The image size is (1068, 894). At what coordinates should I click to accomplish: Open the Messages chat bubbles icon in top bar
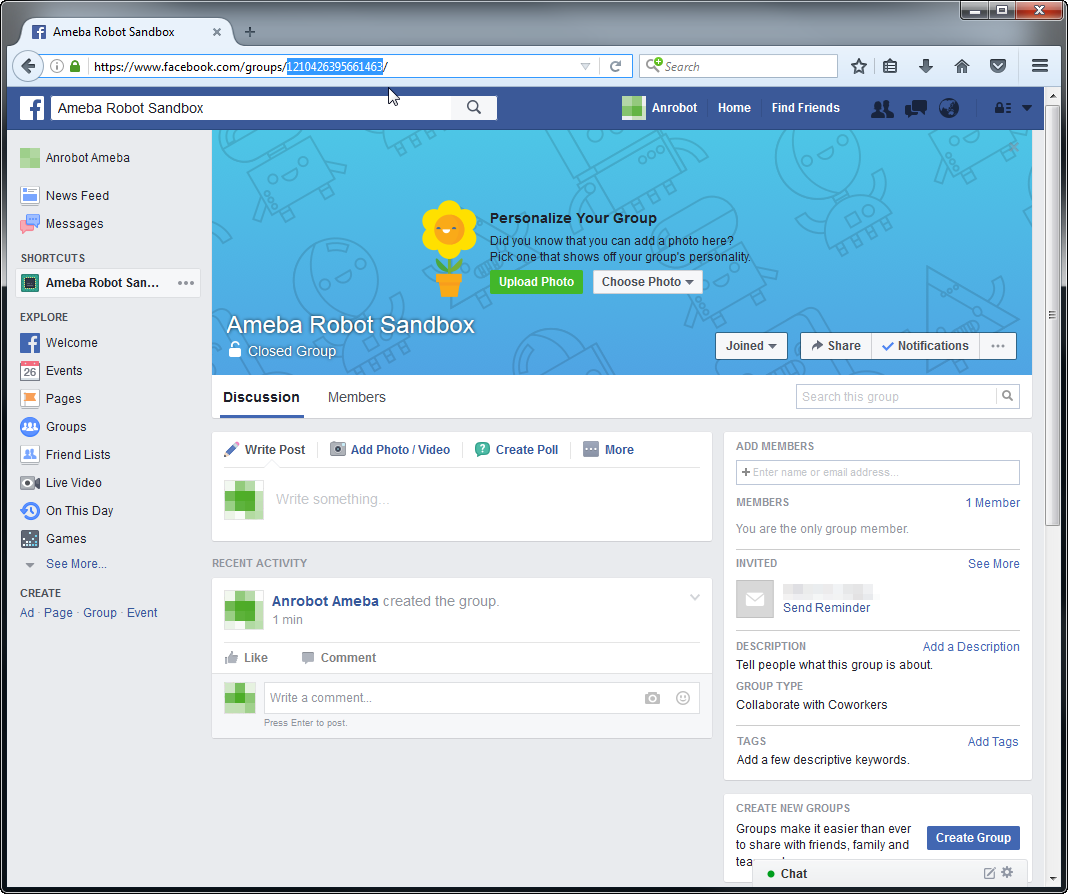[x=915, y=108]
